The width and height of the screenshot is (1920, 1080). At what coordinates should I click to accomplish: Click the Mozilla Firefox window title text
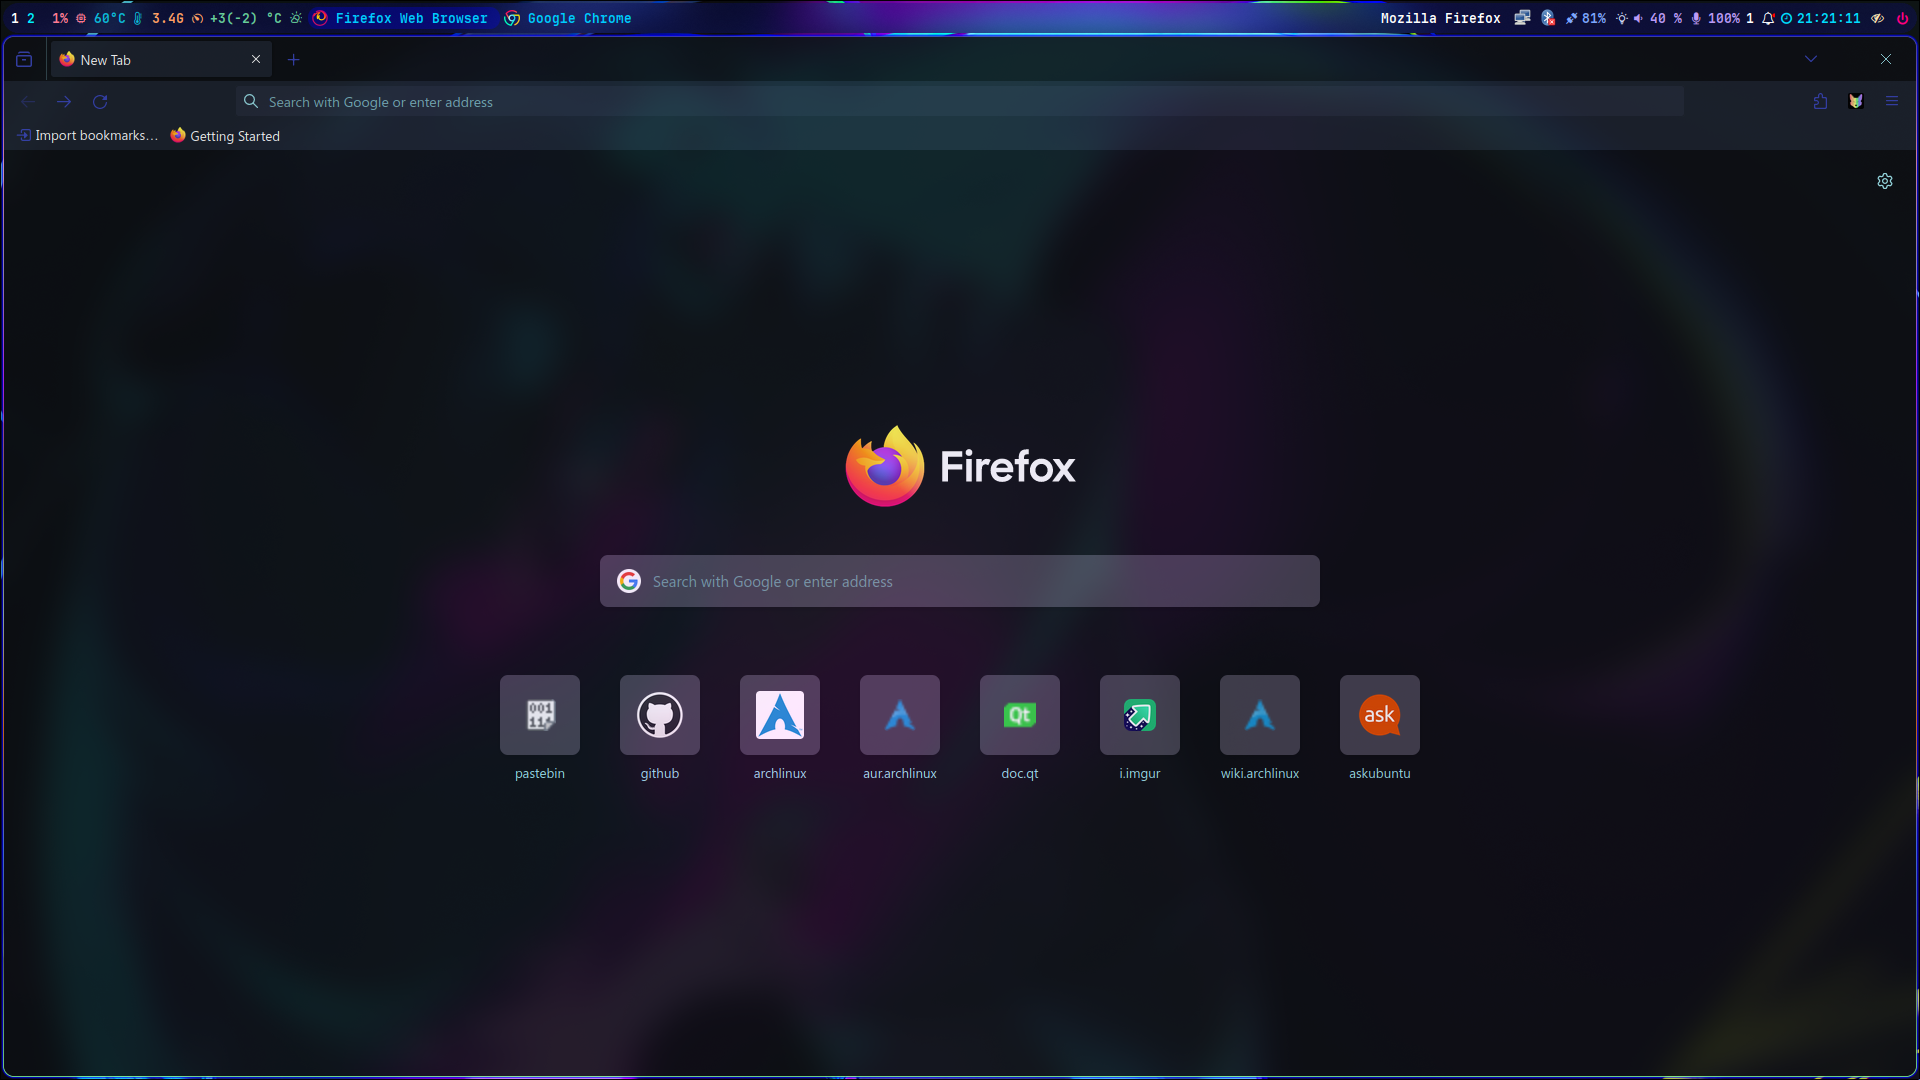pyautogui.click(x=1440, y=18)
